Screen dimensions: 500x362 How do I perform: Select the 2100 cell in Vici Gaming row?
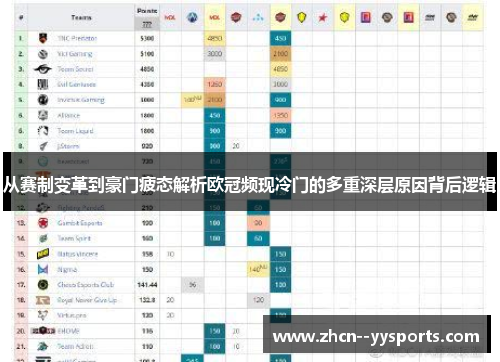(x=280, y=54)
